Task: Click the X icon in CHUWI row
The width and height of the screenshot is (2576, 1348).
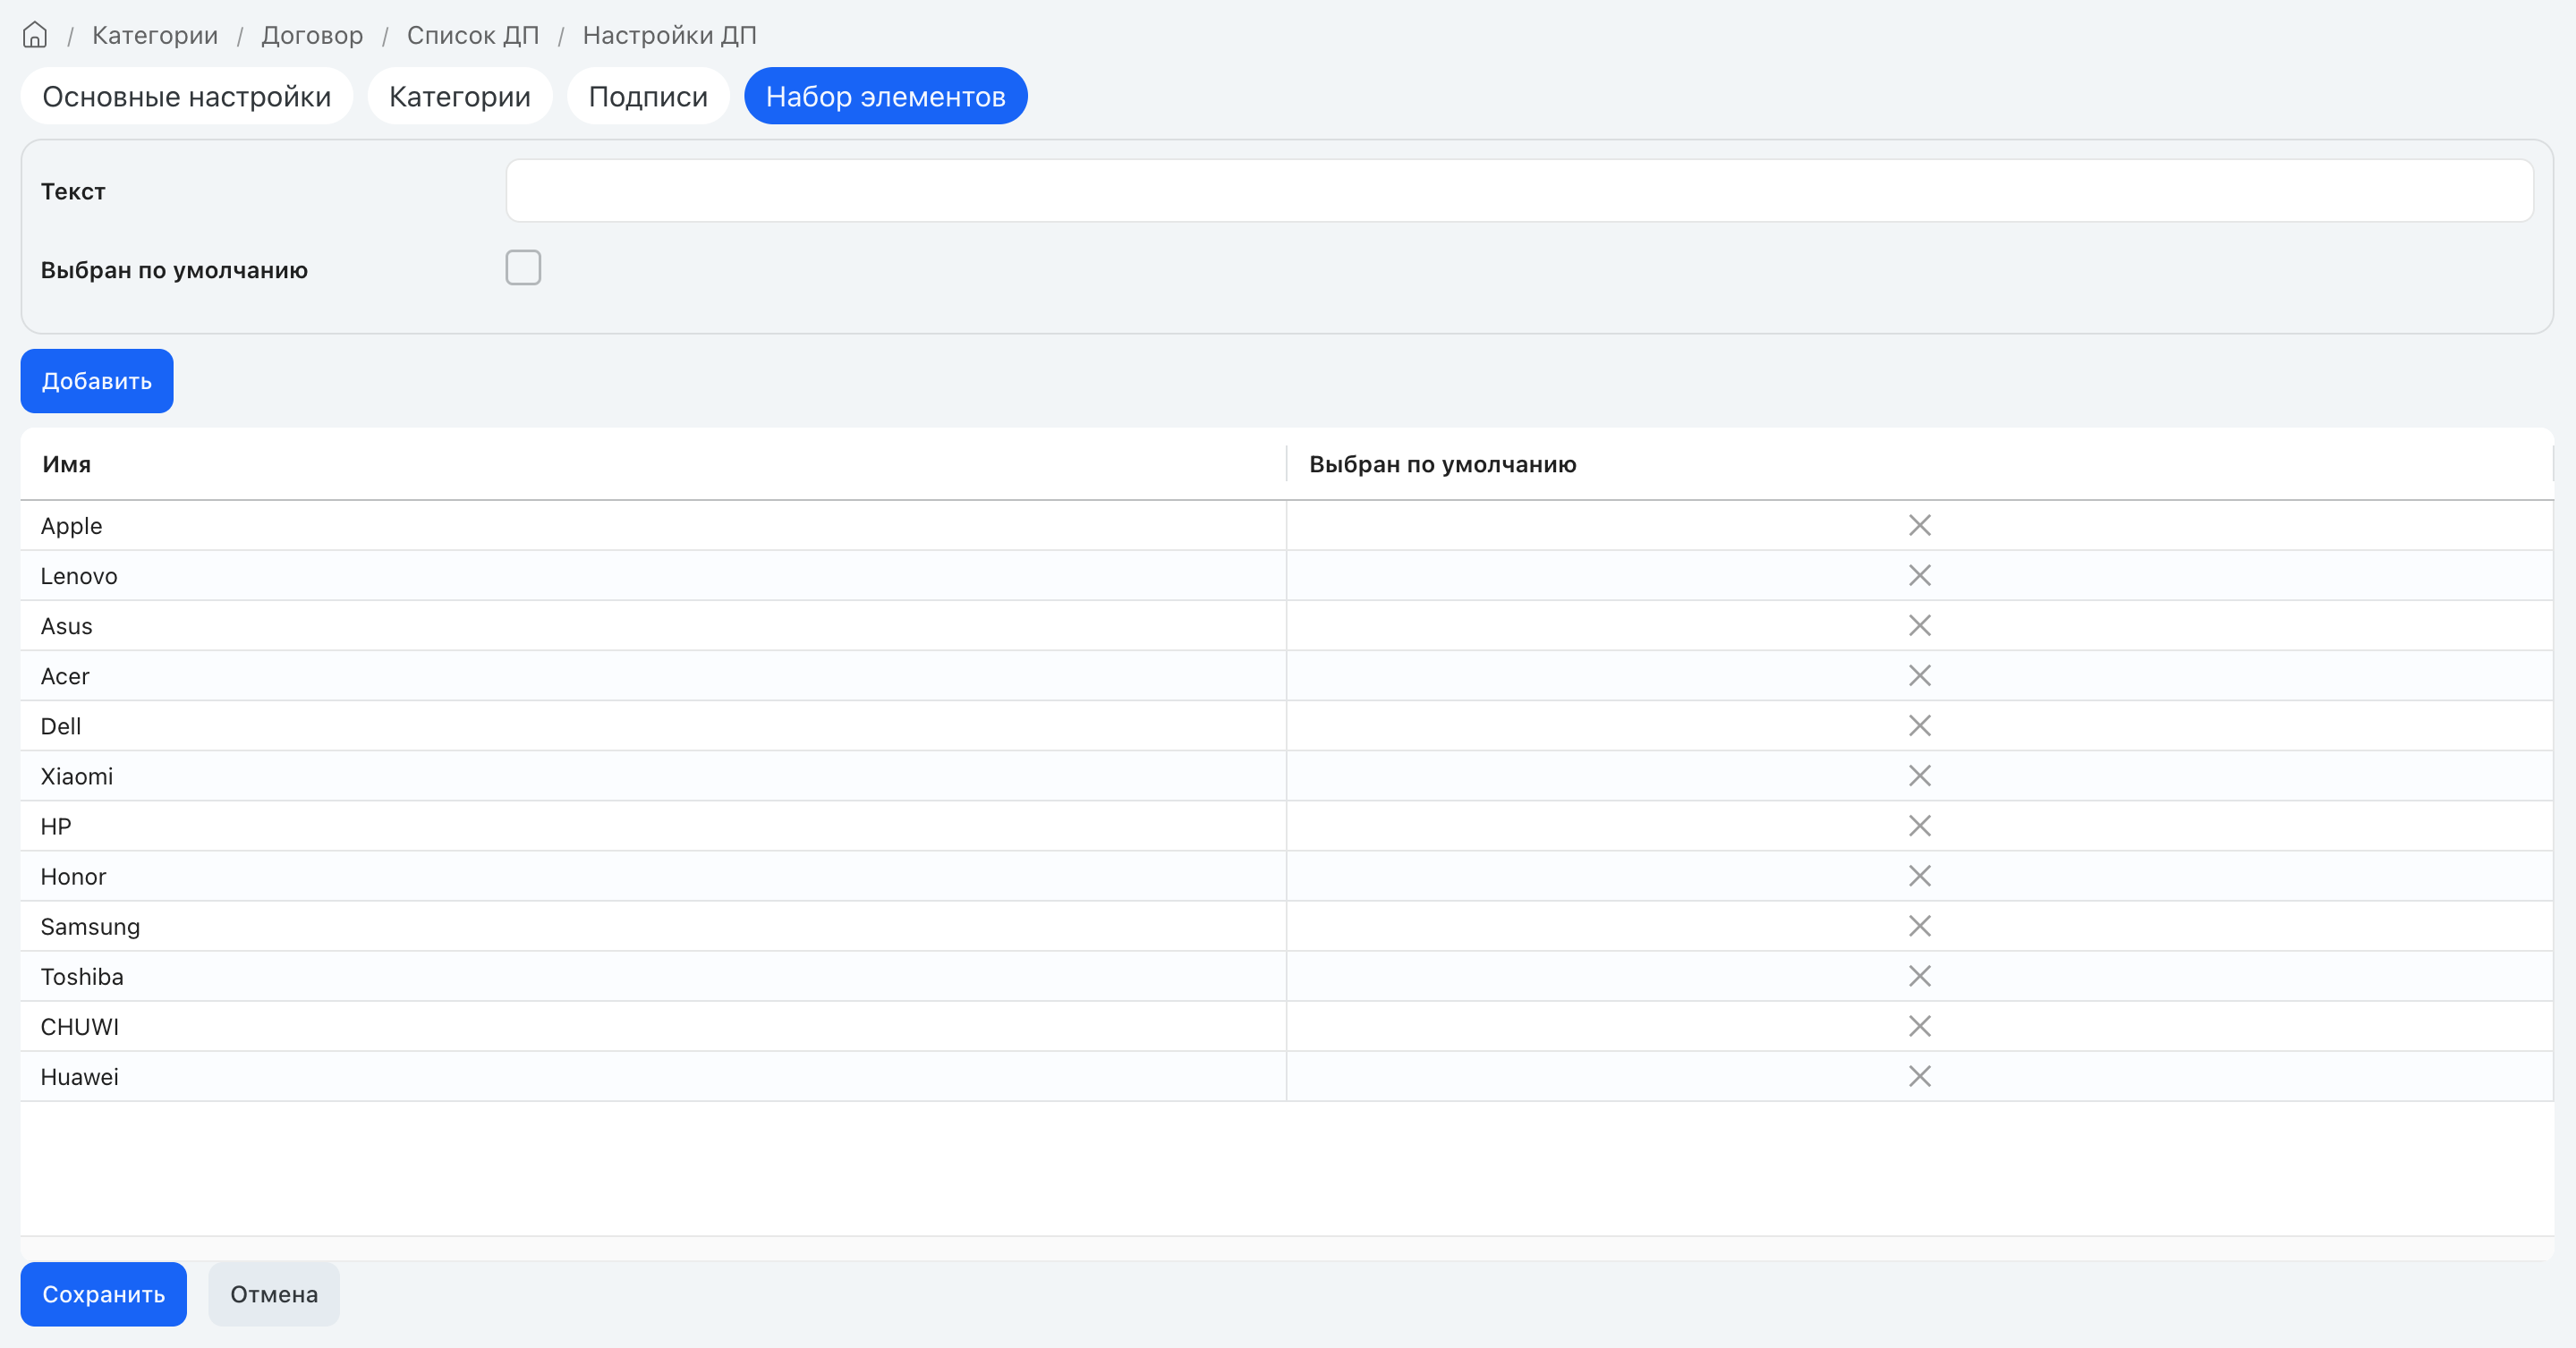Action: [x=1919, y=1025]
